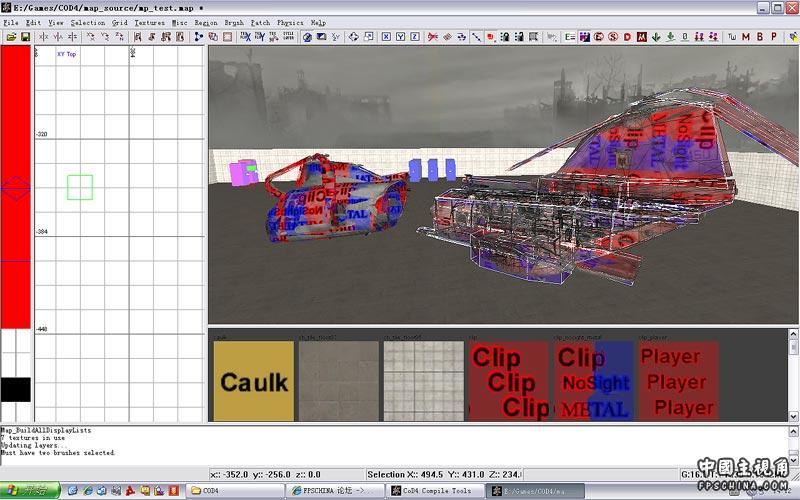This screenshot has height=500, width=800.
Task: Select the gray floor texture thumbnail
Action: pyautogui.click(x=339, y=381)
